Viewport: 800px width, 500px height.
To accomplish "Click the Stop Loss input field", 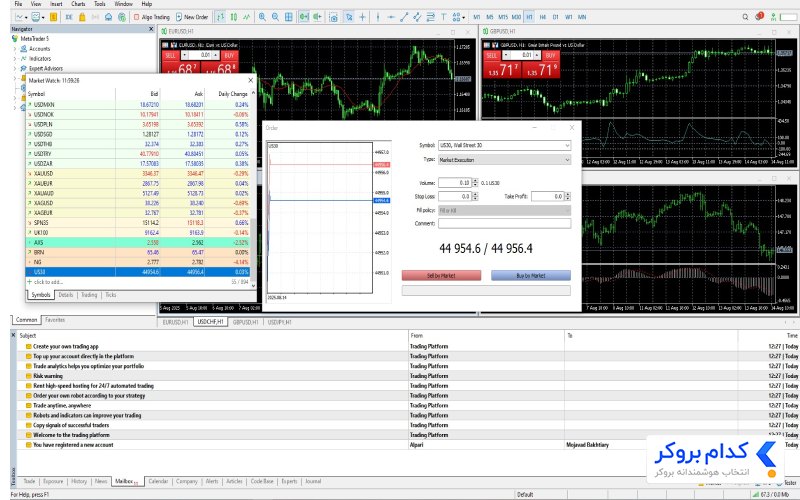I will (455, 196).
